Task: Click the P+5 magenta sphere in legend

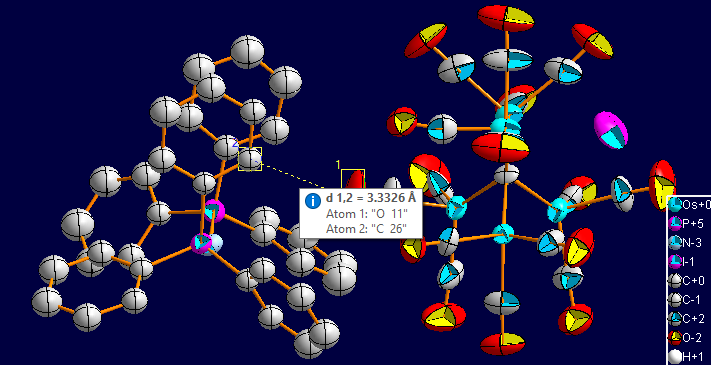Action: tap(676, 224)
